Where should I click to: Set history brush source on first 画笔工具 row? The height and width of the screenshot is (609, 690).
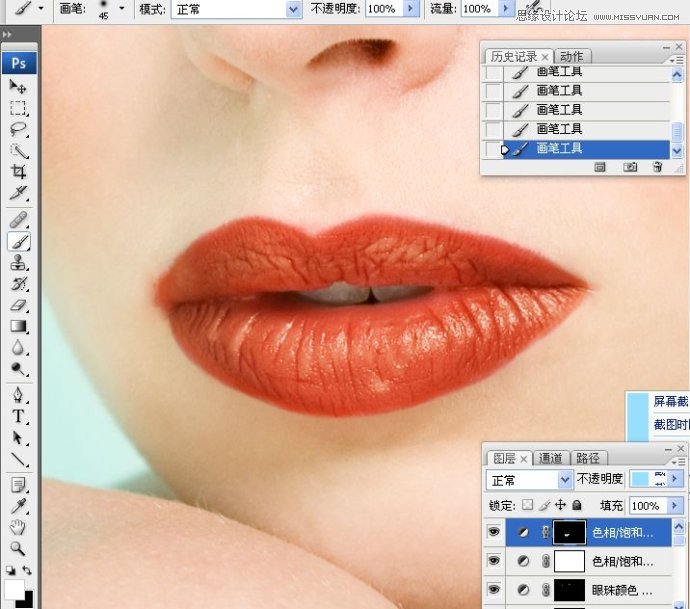coord(492,72)
